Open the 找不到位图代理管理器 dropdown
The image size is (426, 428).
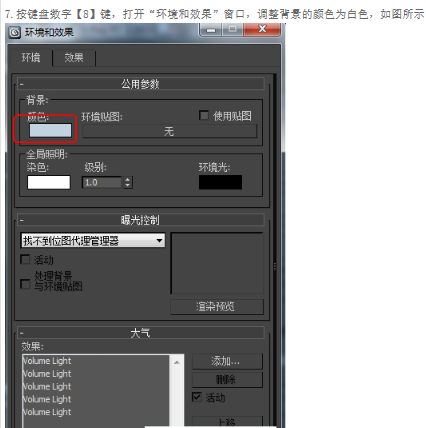[93, 240]
